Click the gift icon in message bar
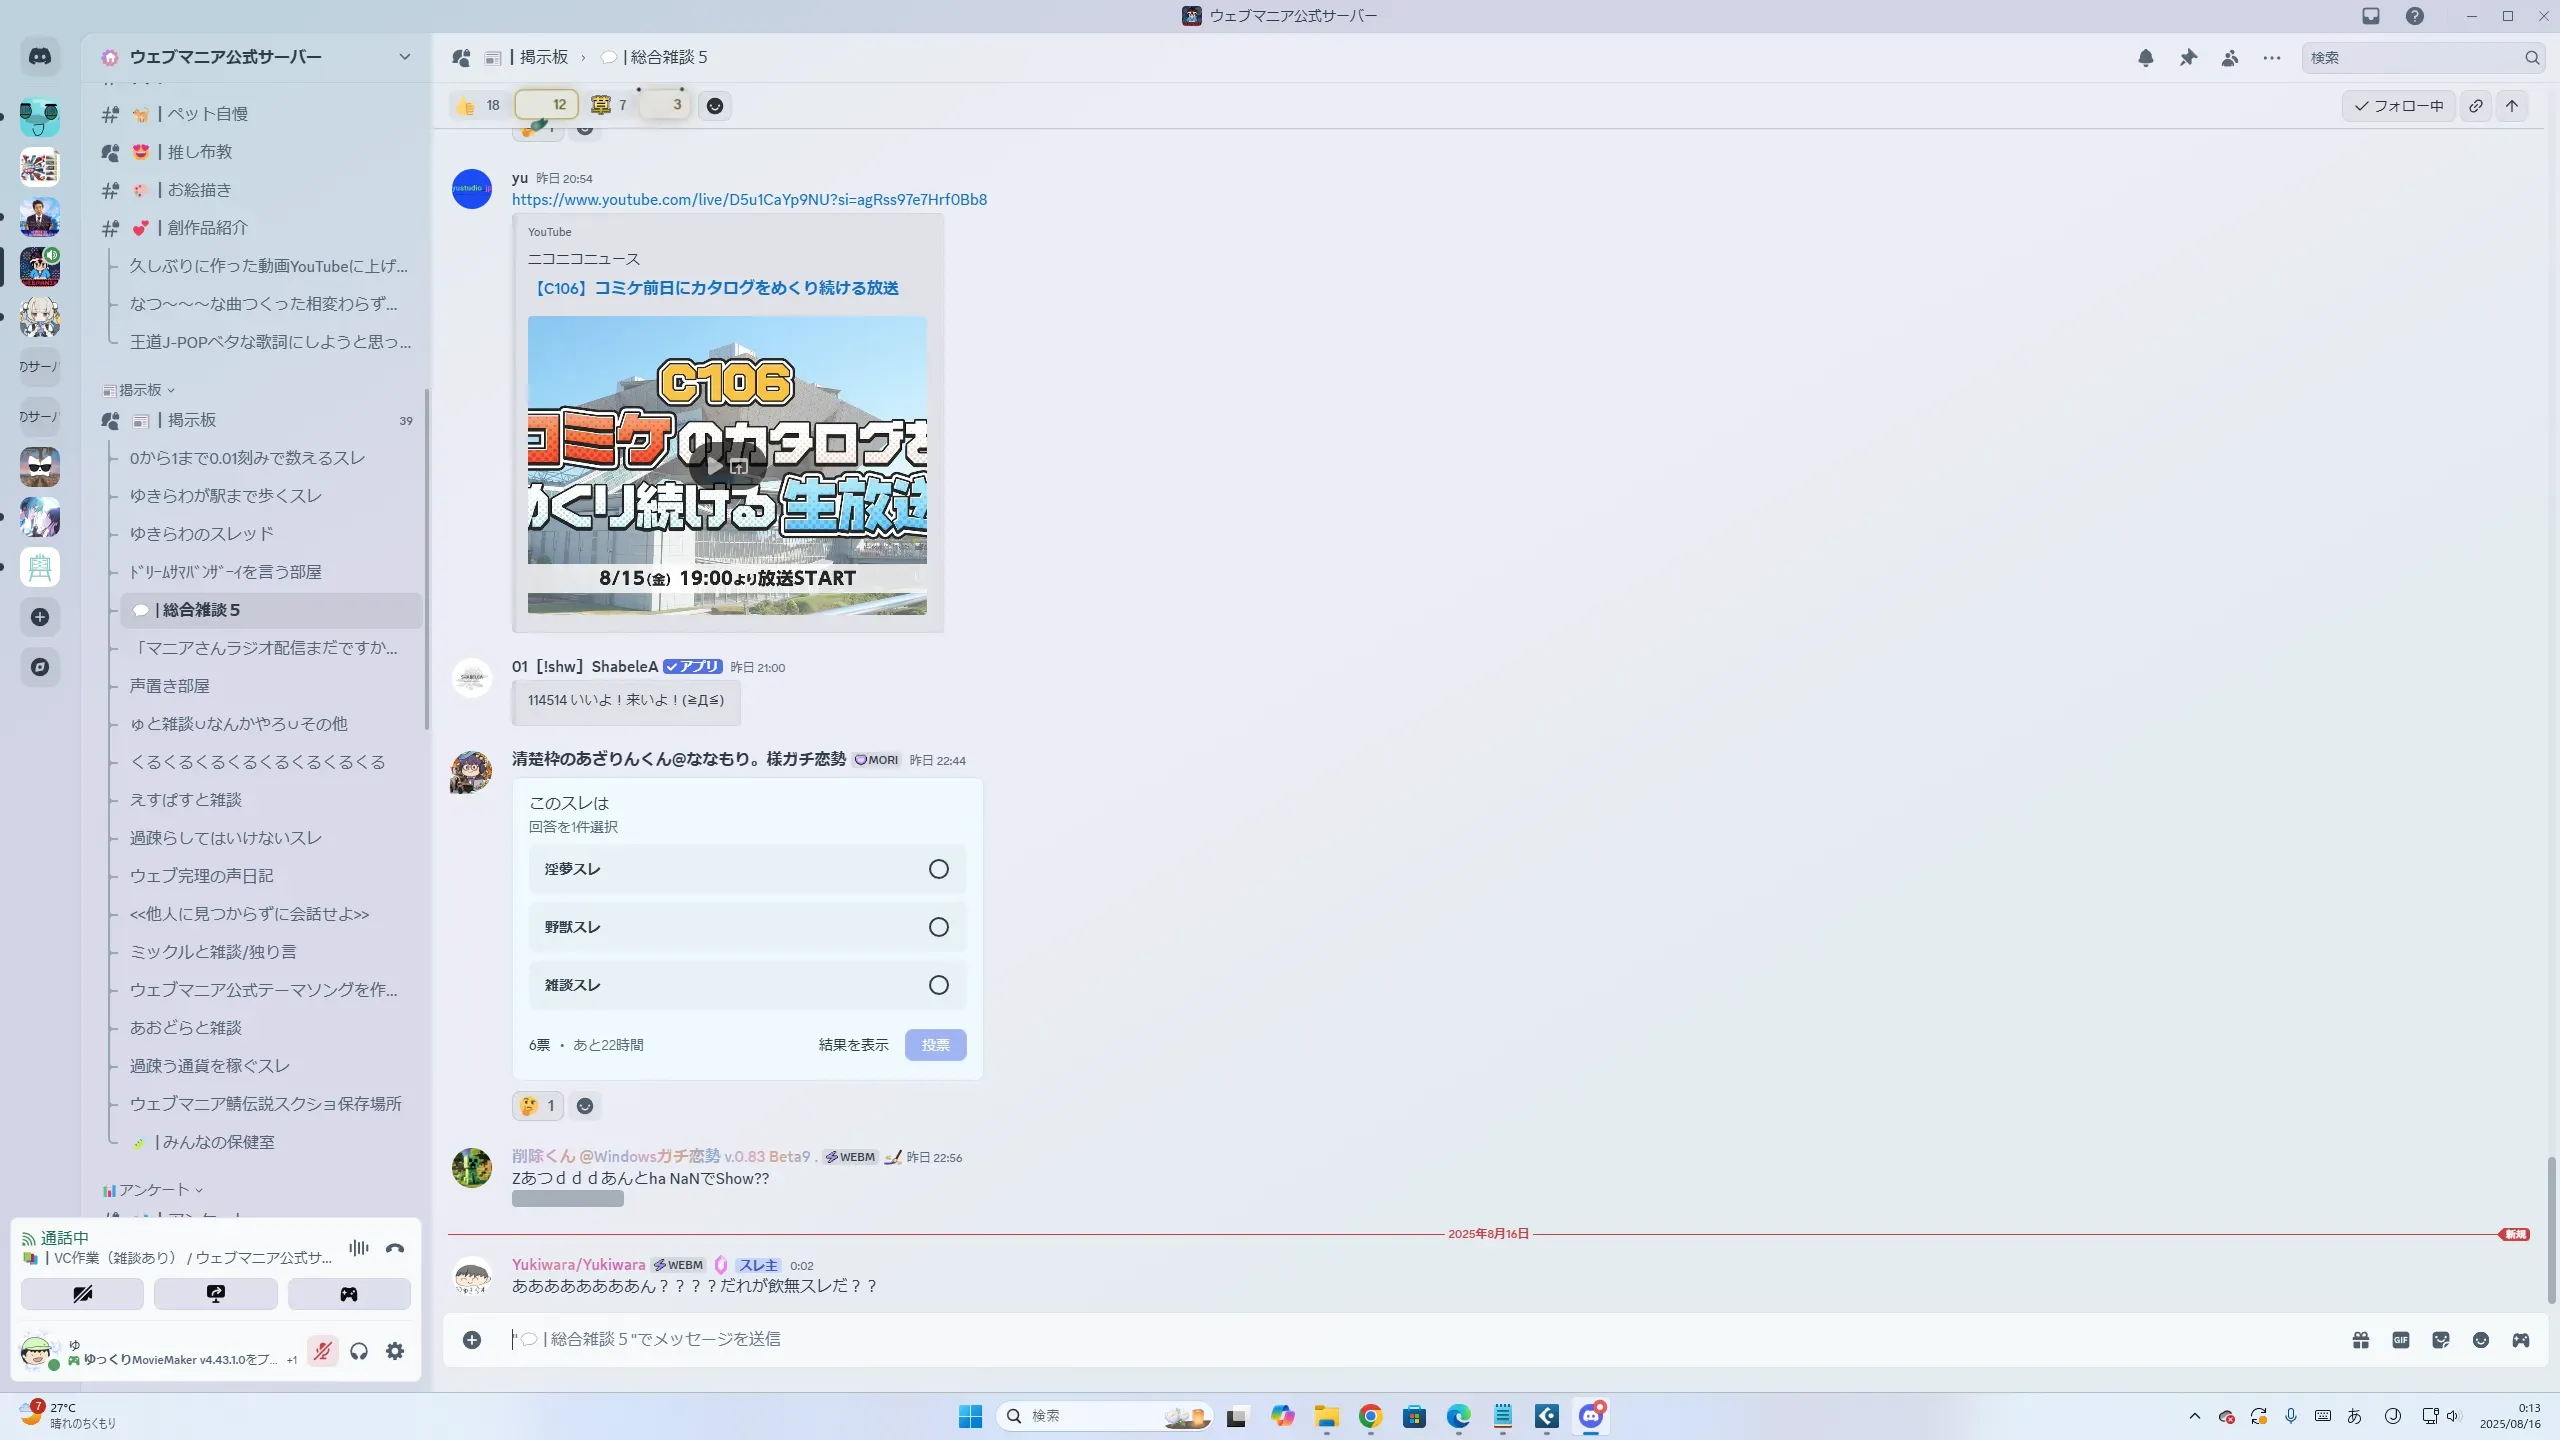 (x=2361, y=1340)
